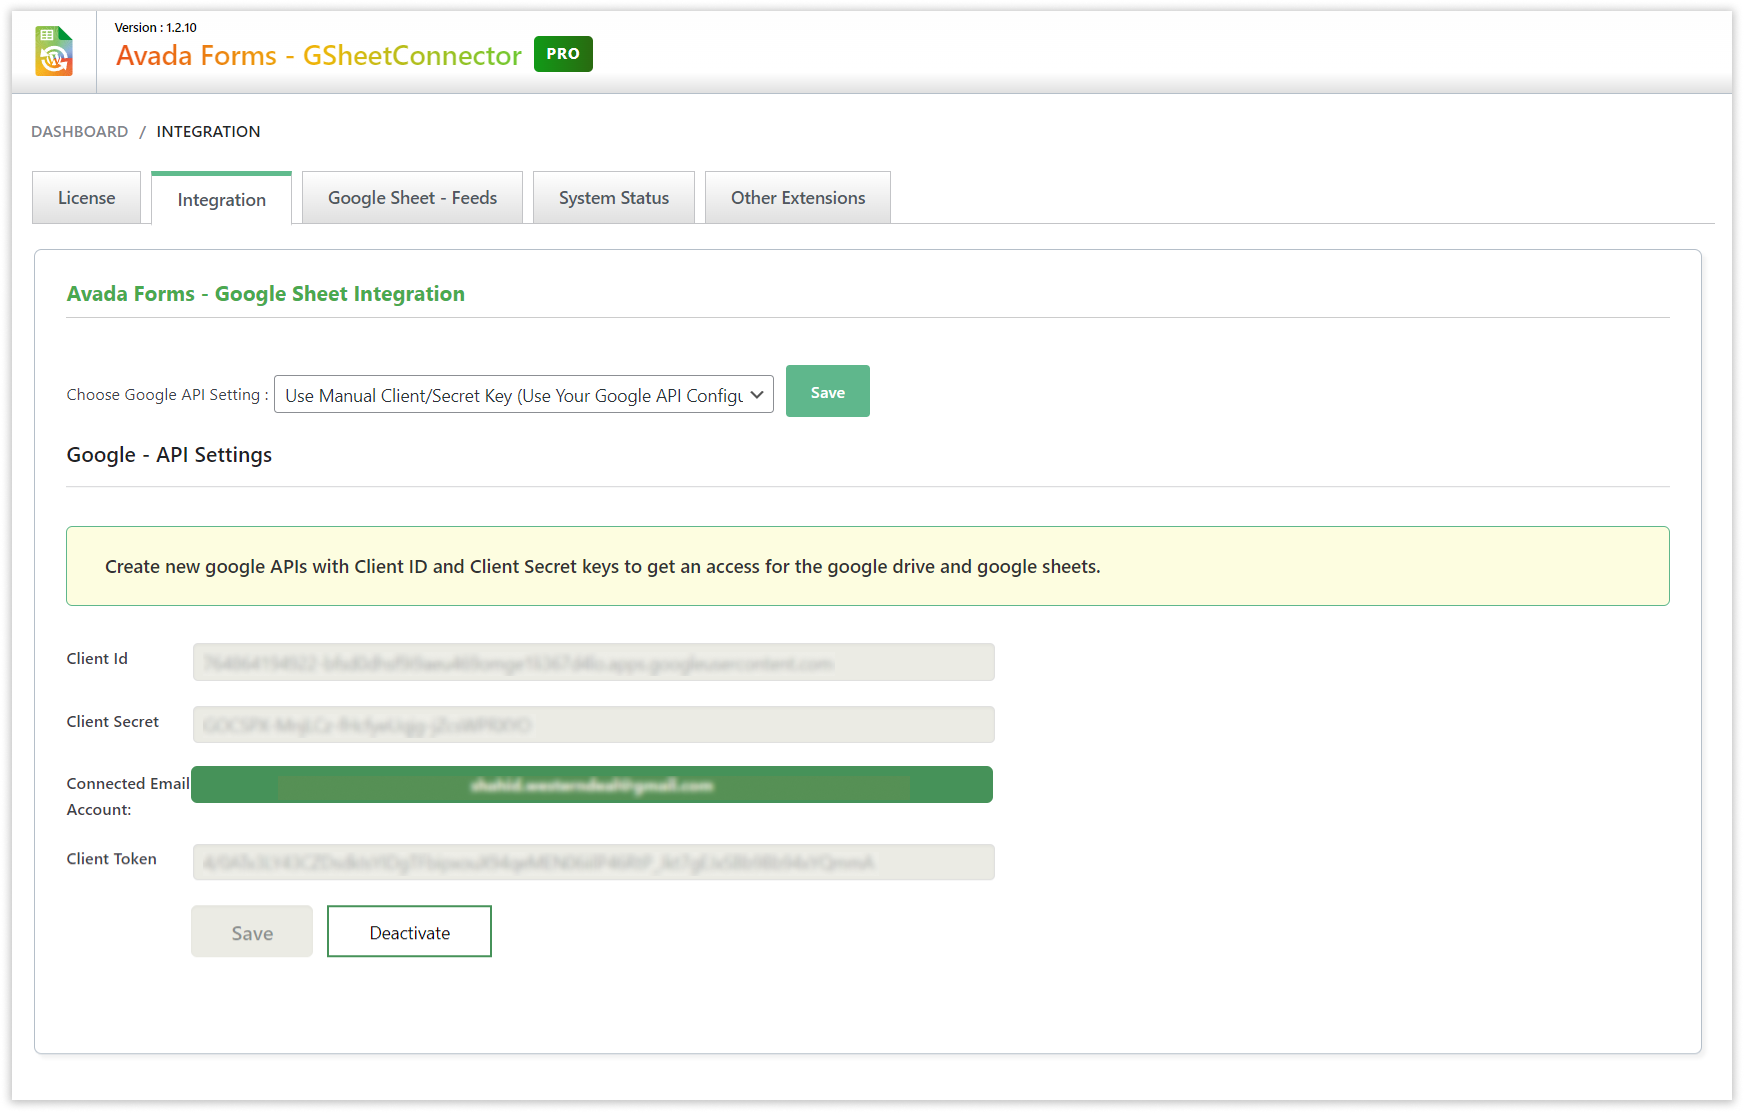Deactivate the connected Google account
Screen dimensions: 1744x1113
pyautogui.click(x=409, y=931)
